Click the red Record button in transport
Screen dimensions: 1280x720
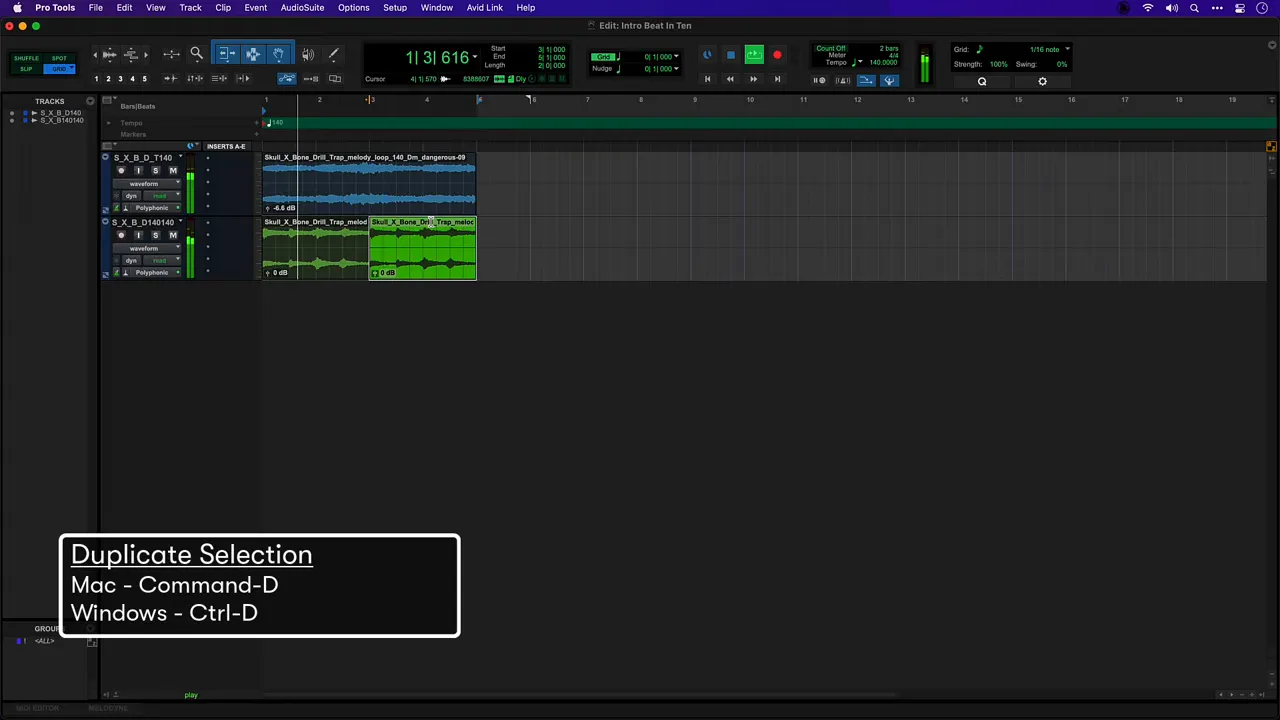[x=777, y=56]
